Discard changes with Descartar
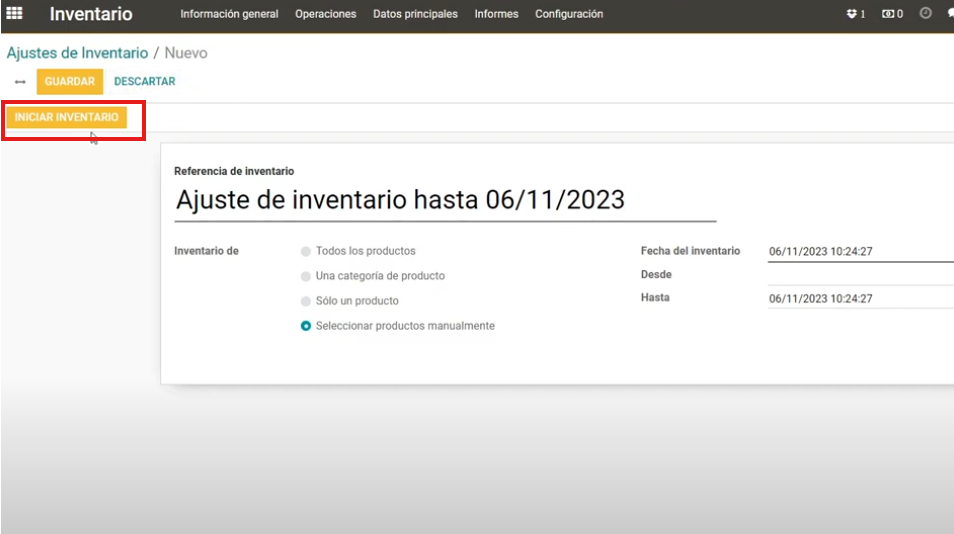Viewport: 954px width, 534px height. pyautogui.click(x=145, y=81)
